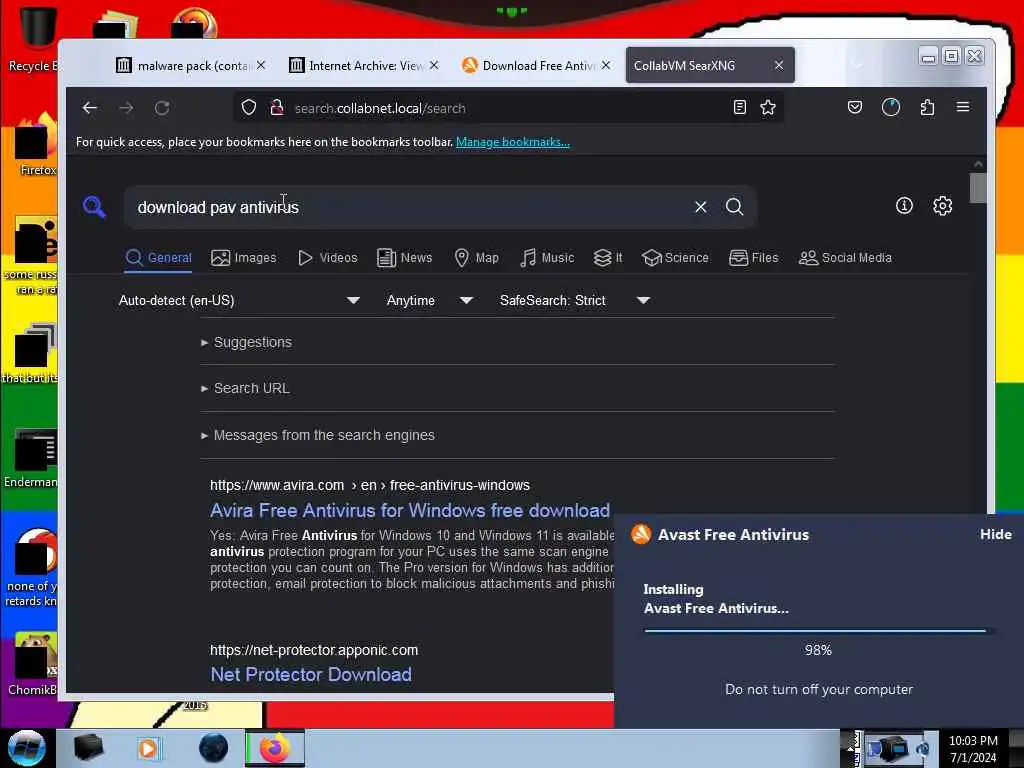
Task: Open media player taskbar icon
Action: [148, 748]
